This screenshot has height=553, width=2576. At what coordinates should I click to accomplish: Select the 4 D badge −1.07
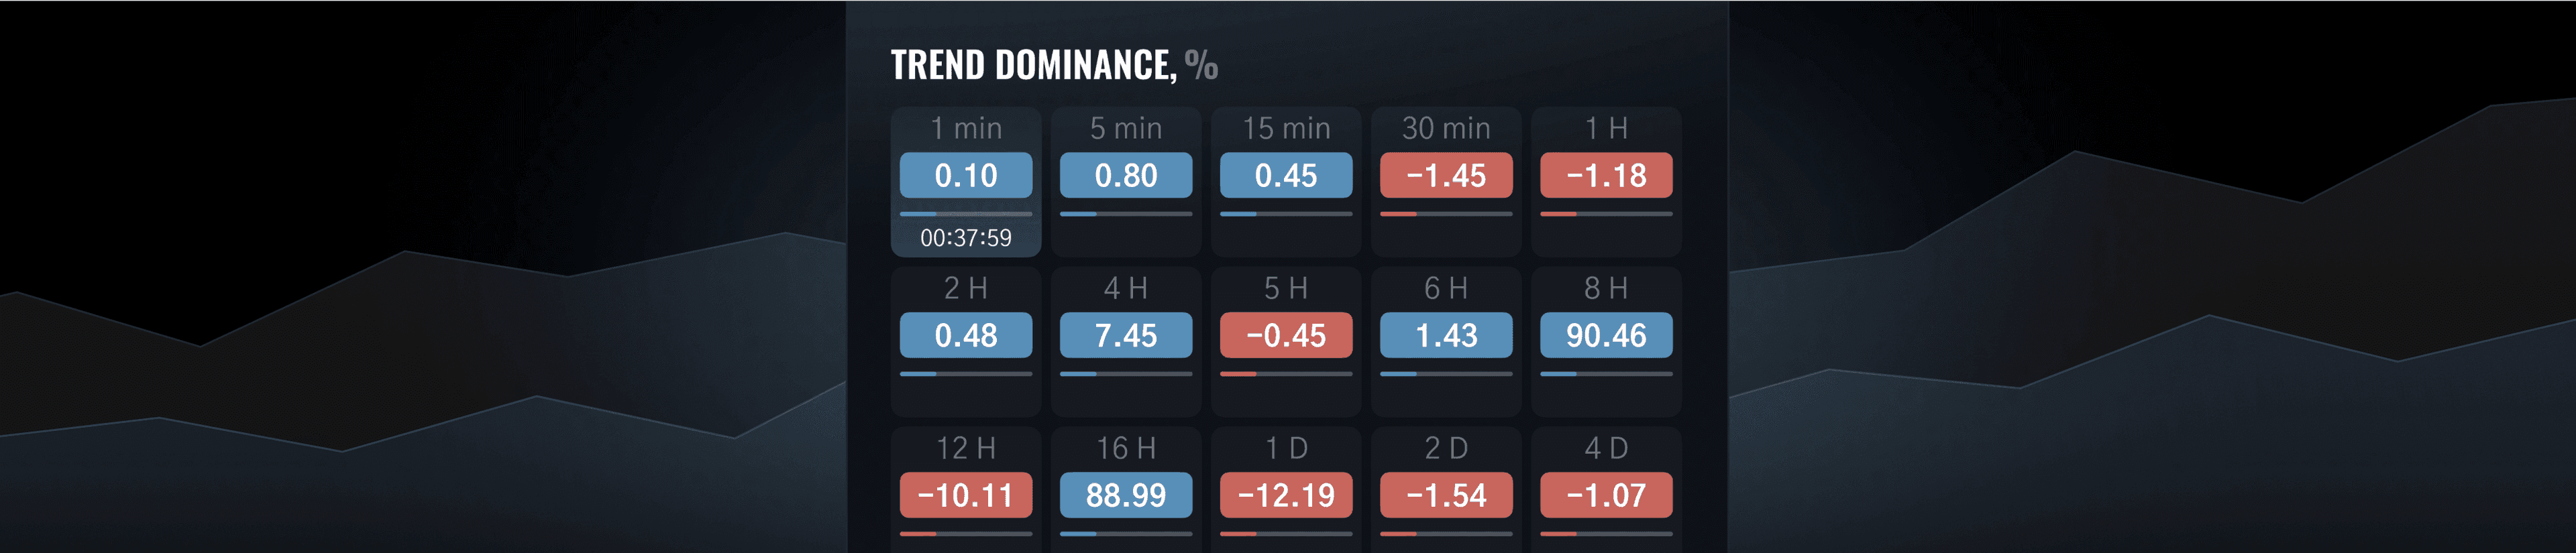point(1606,493)
